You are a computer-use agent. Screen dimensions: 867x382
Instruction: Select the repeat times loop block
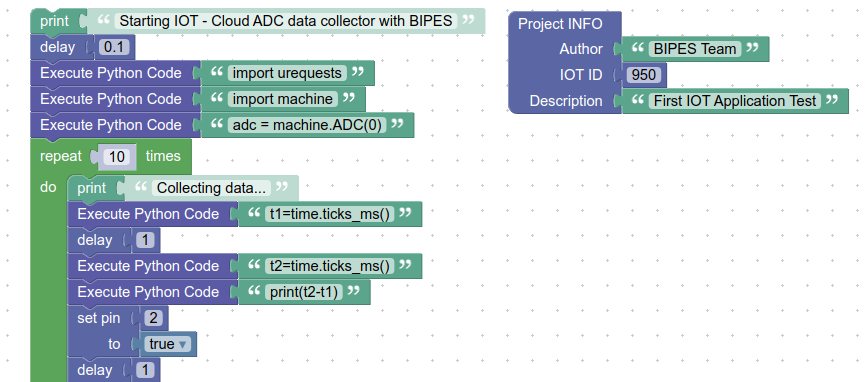point(111,156)
